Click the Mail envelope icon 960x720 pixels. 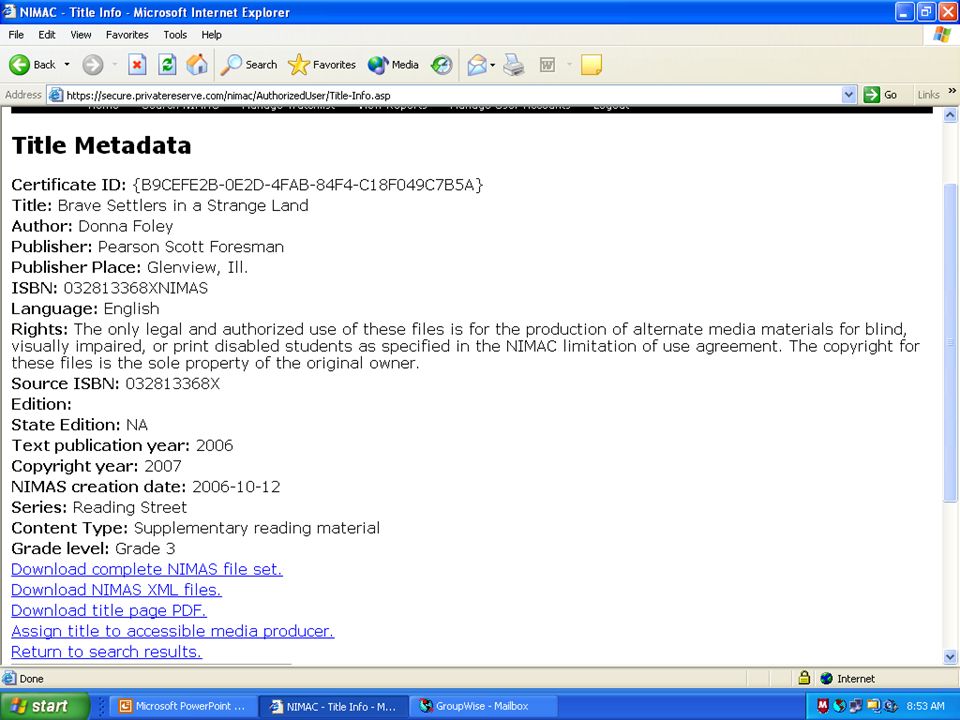pos(477,64)
